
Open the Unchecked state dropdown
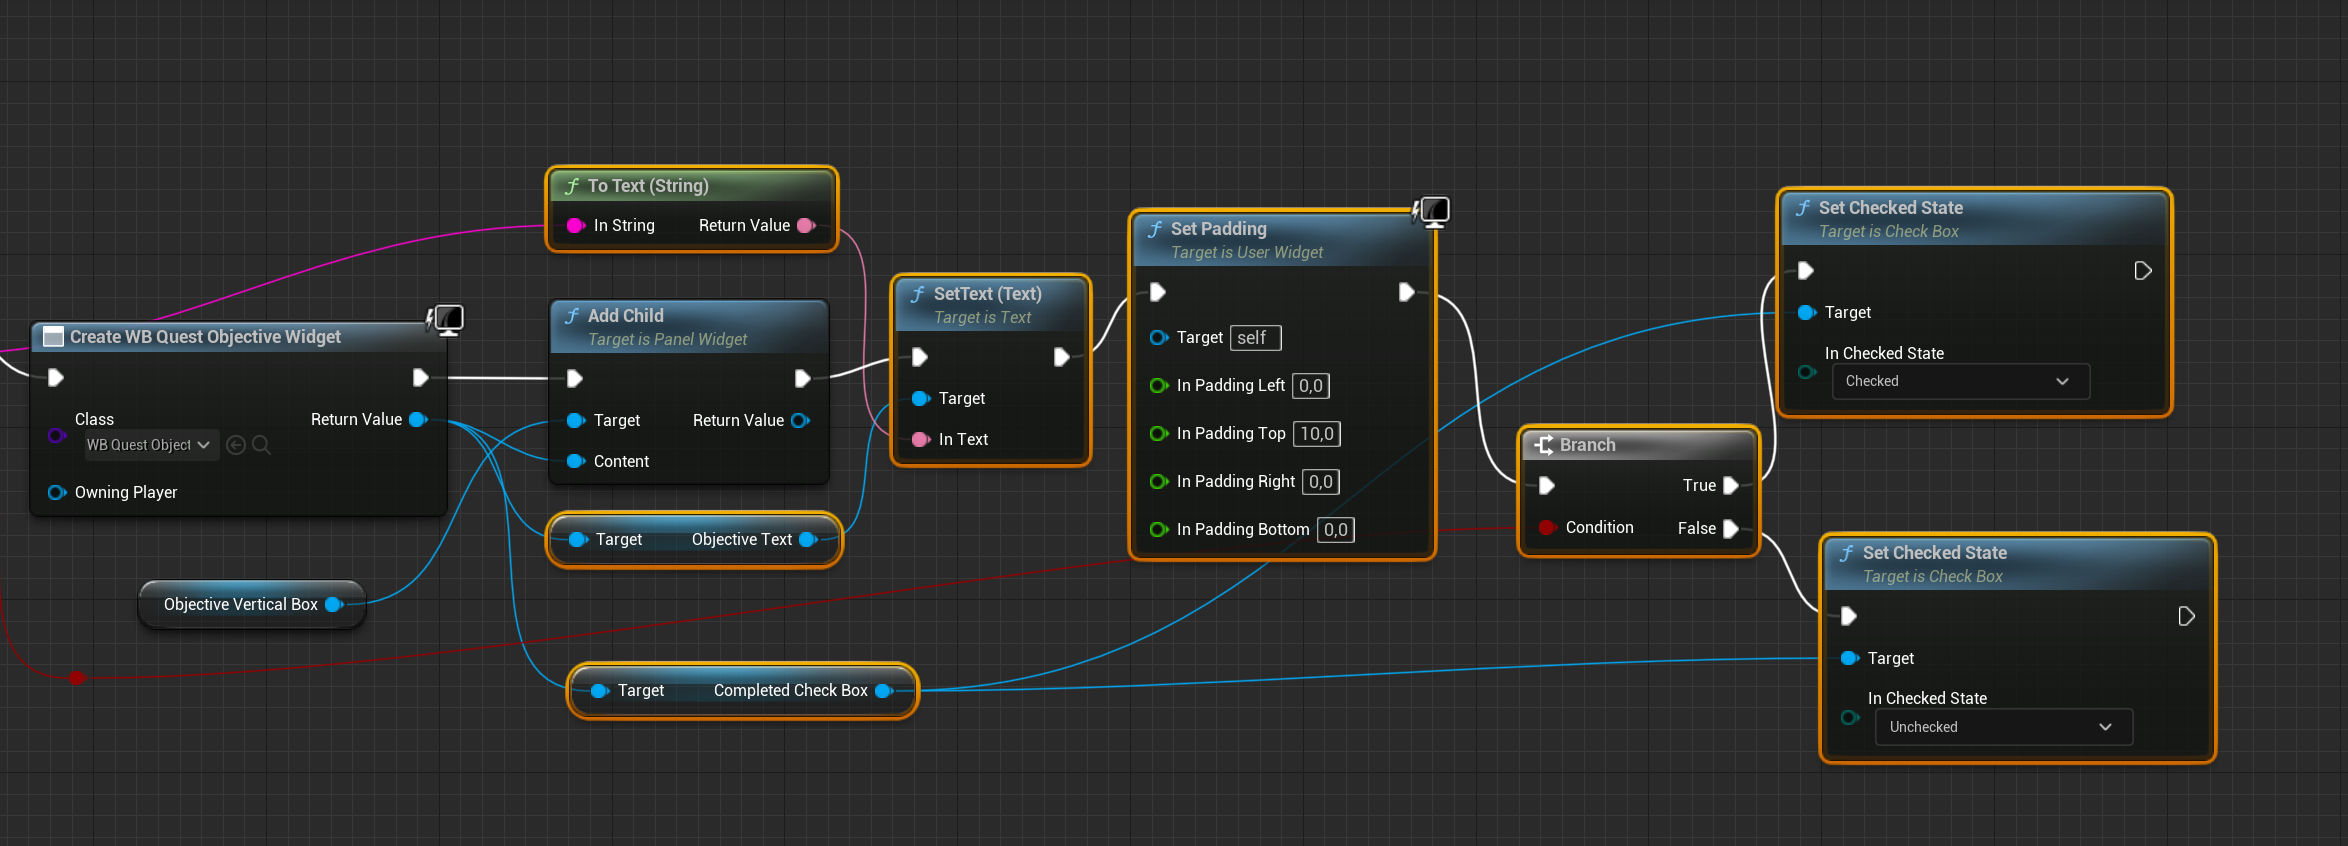(x=2003, y=727)
